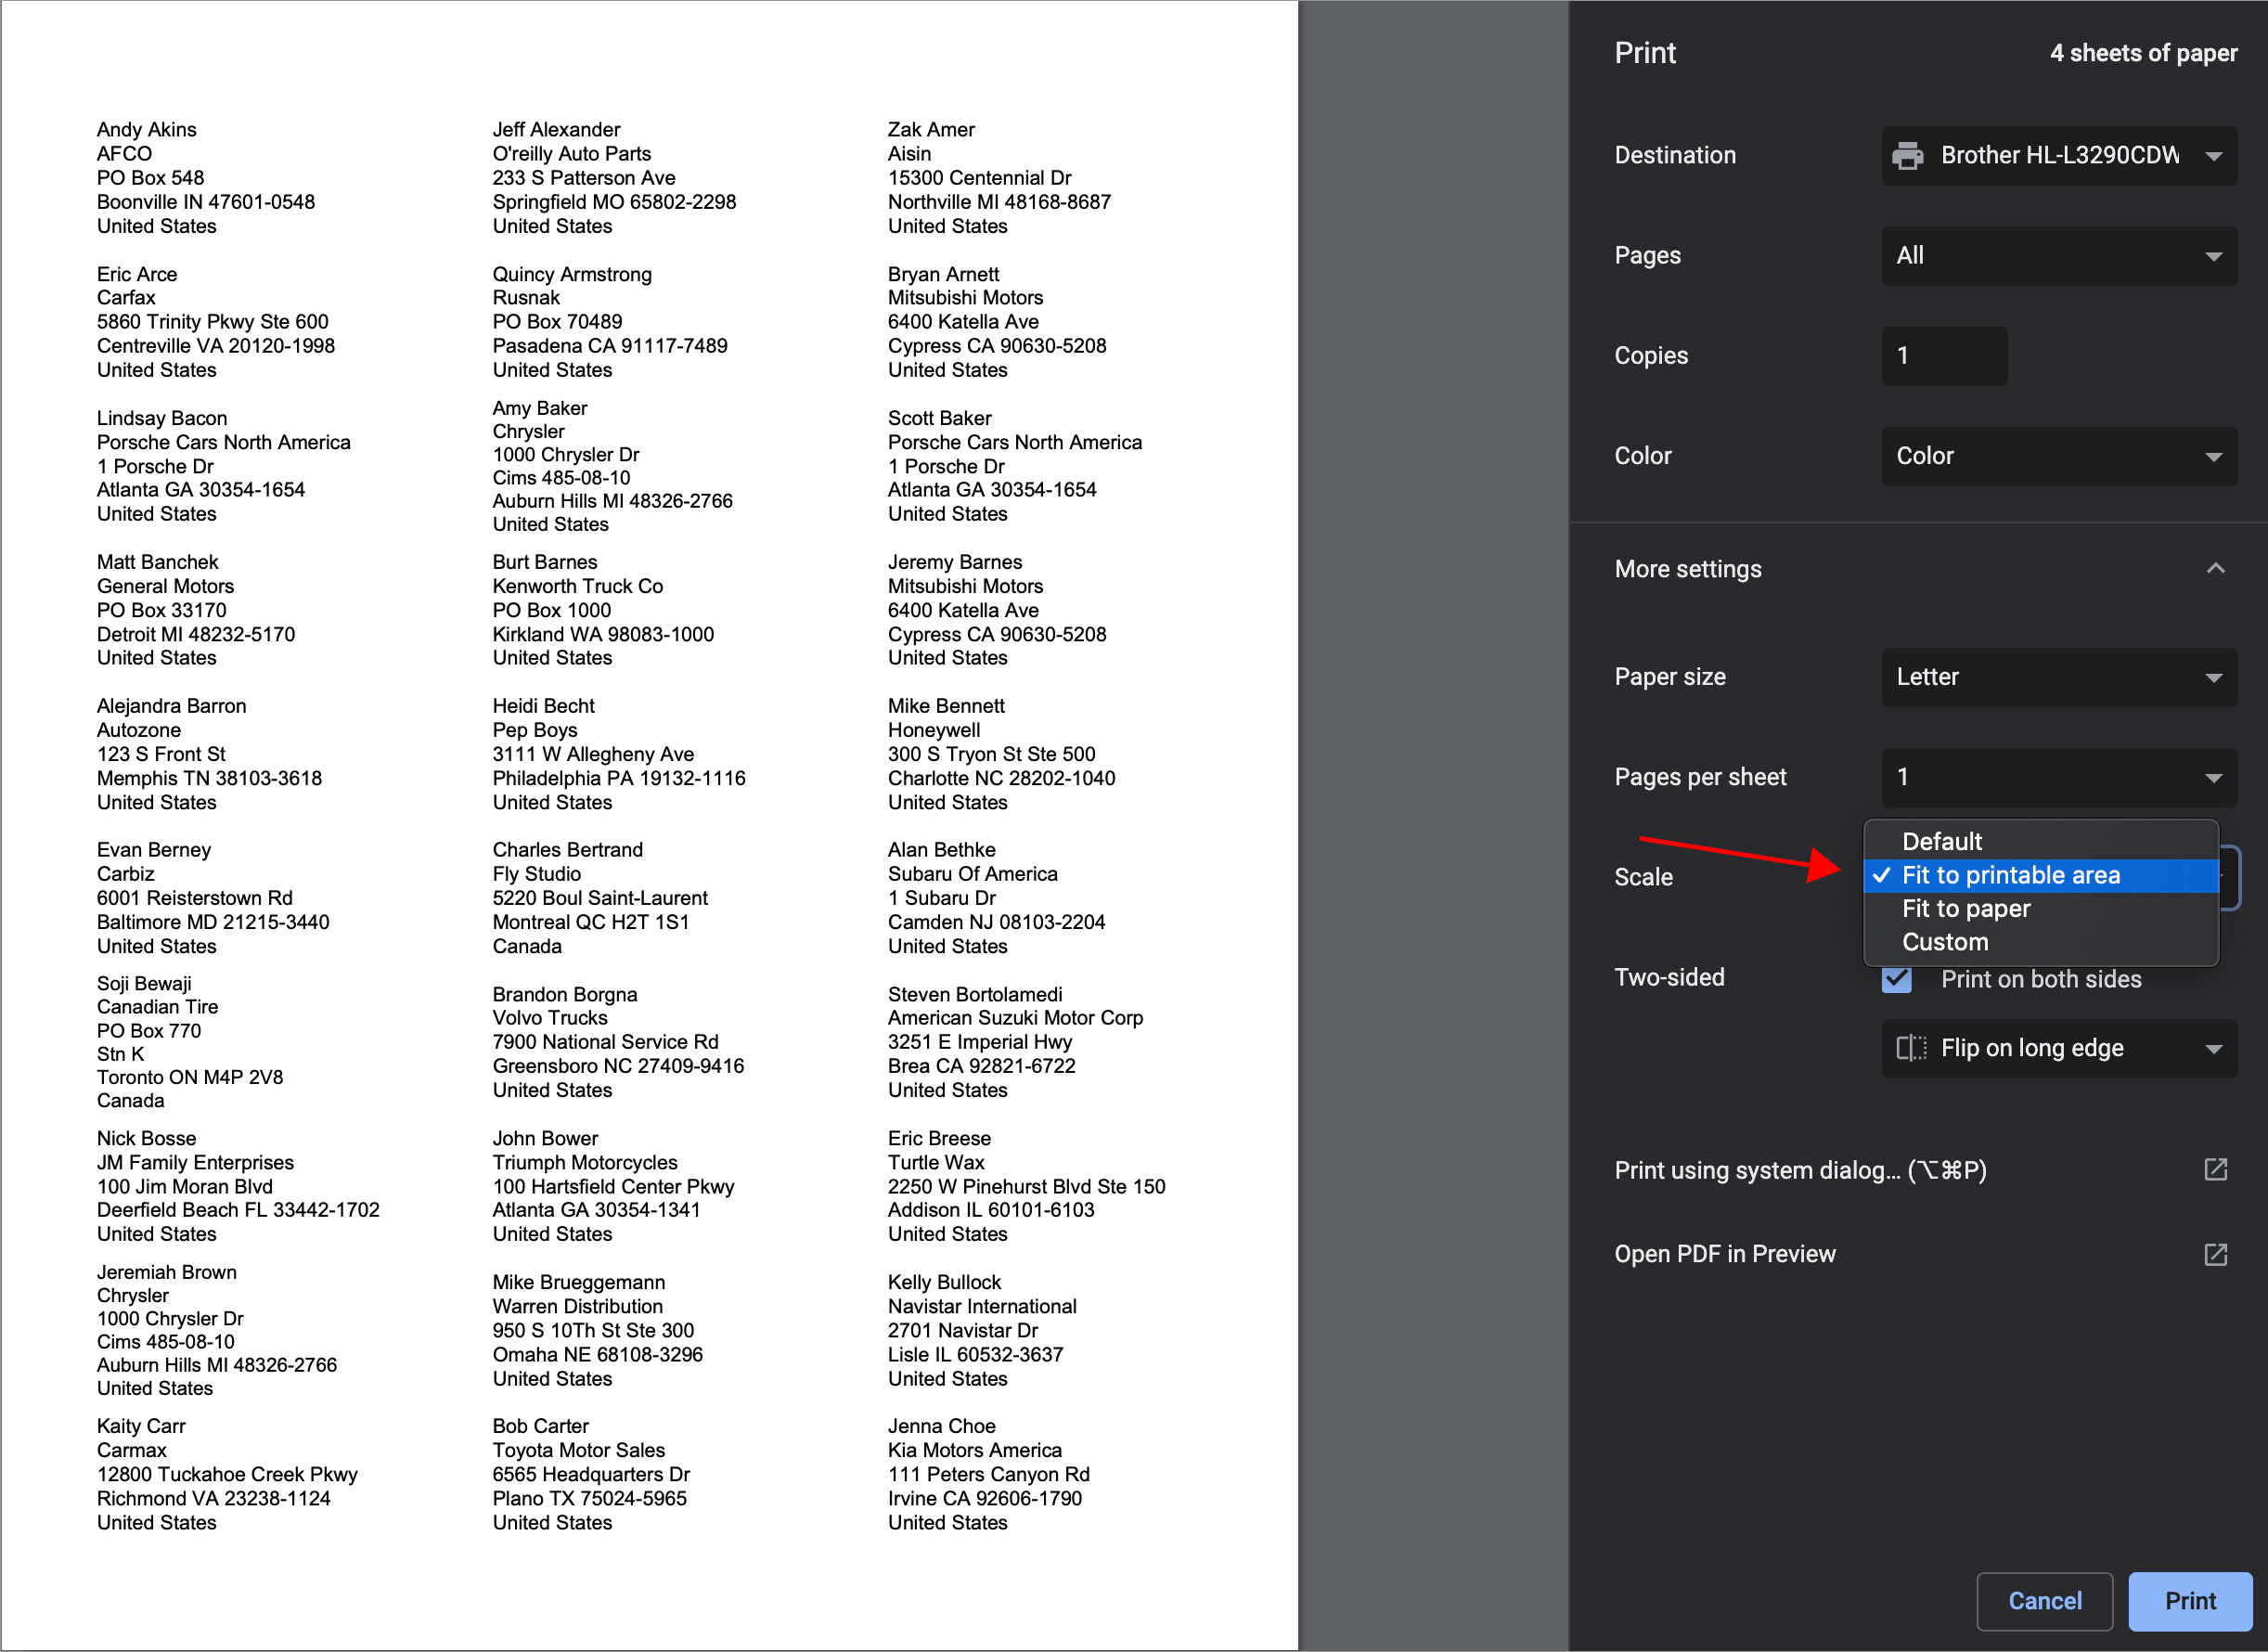The height and width of the screenshot is (1652, 2268).
Task: Choose Default in the Scale menu
Action: coord(2041,842)
